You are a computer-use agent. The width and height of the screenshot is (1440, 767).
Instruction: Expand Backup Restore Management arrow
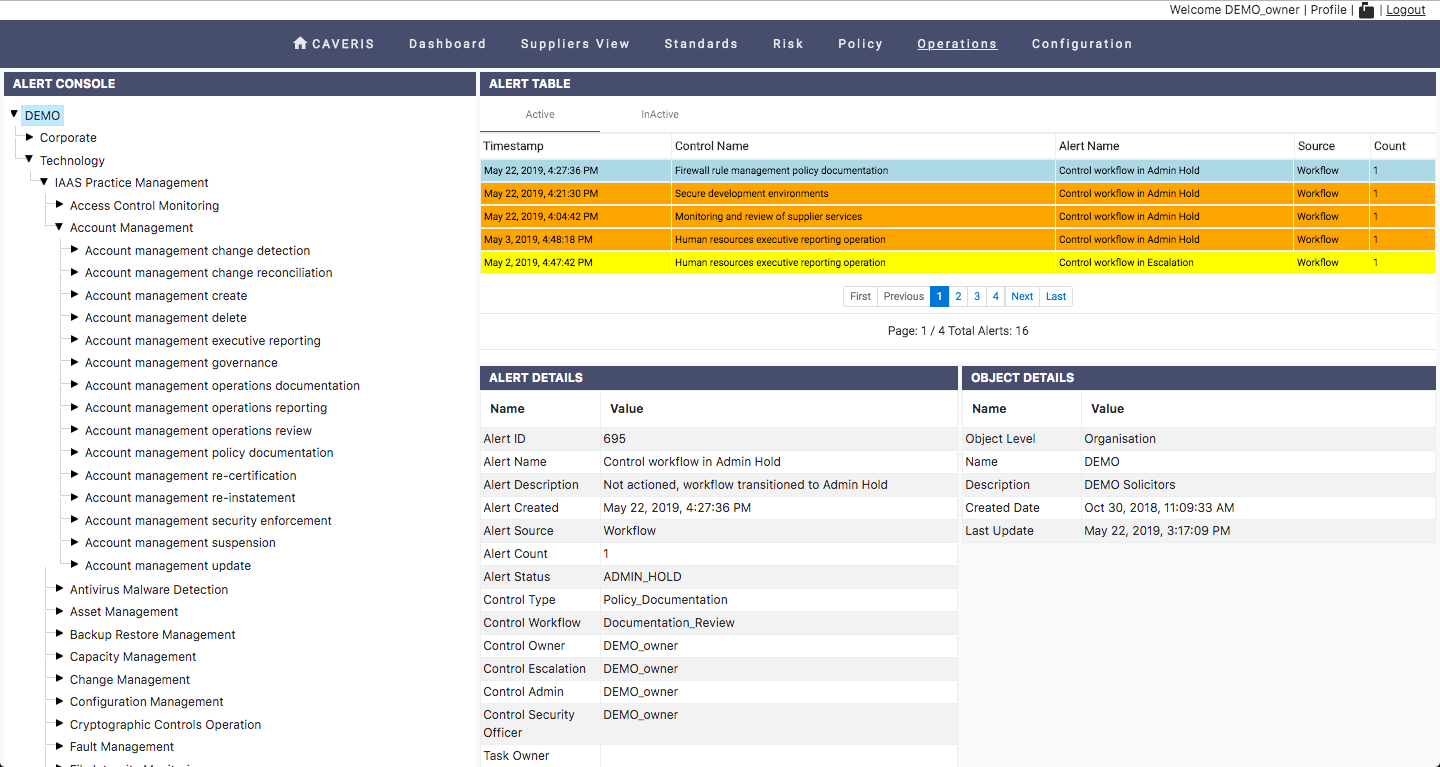[59, 634]
